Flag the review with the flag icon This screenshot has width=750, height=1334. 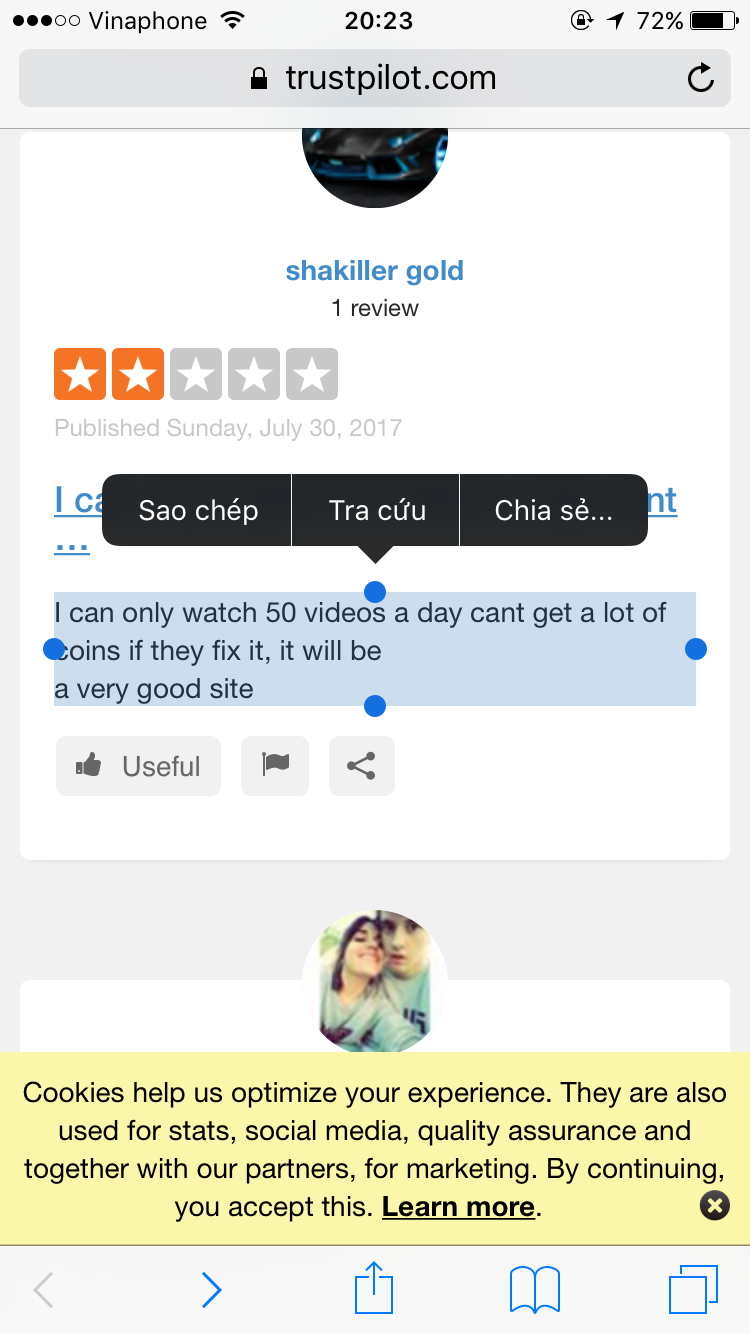[275, 766]
